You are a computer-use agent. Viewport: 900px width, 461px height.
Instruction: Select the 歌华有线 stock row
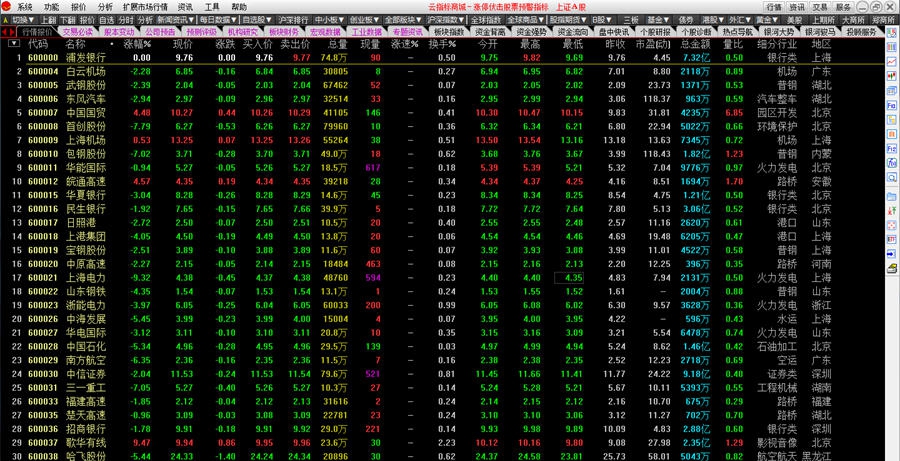tap(442, 443)
